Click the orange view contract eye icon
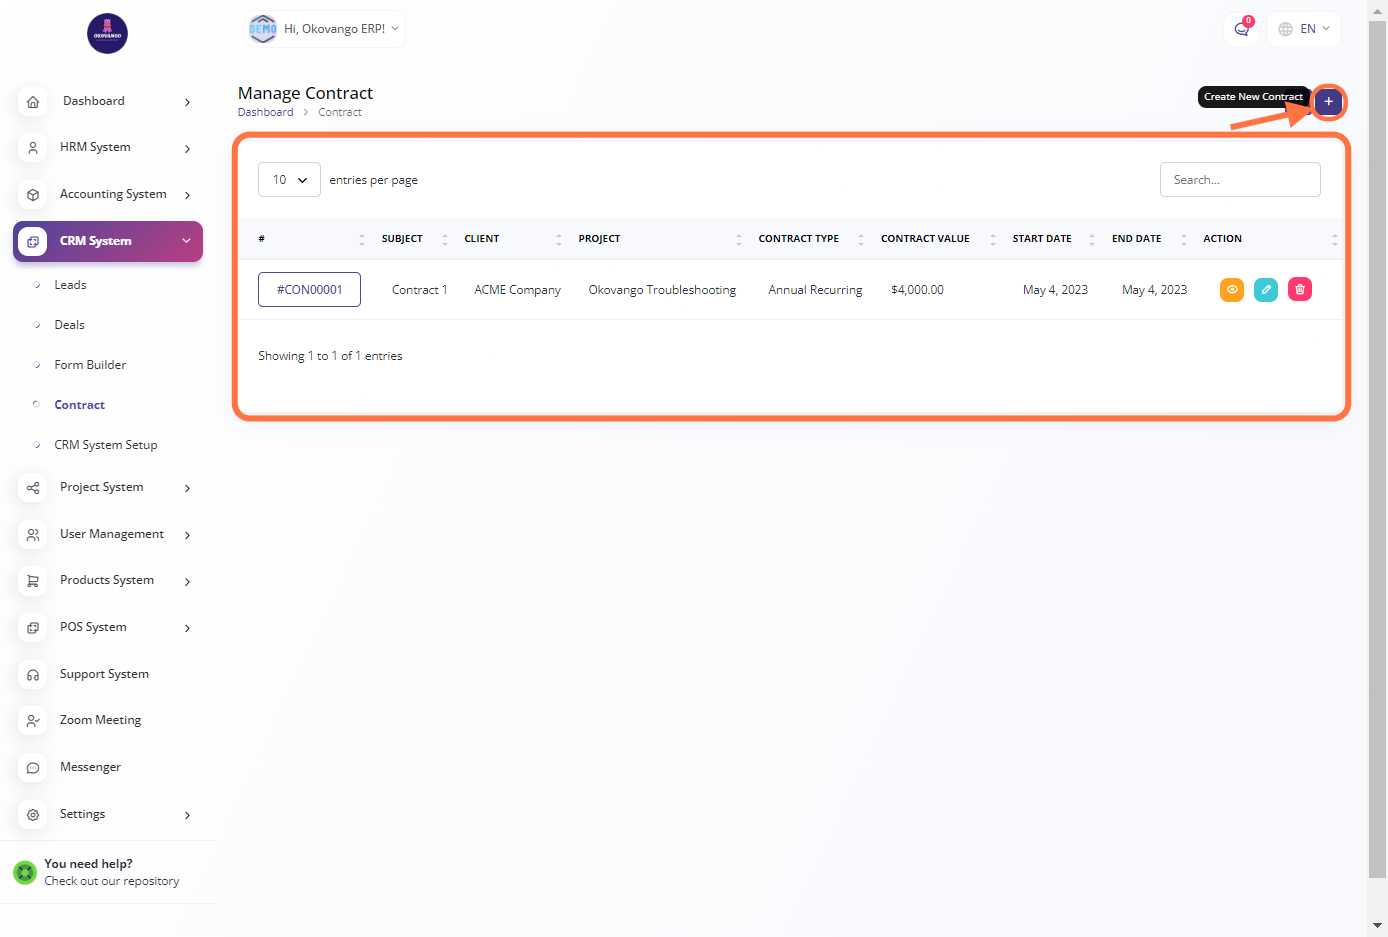Viewport: 1388px width, 937px height. click(x=1232, y=290)
